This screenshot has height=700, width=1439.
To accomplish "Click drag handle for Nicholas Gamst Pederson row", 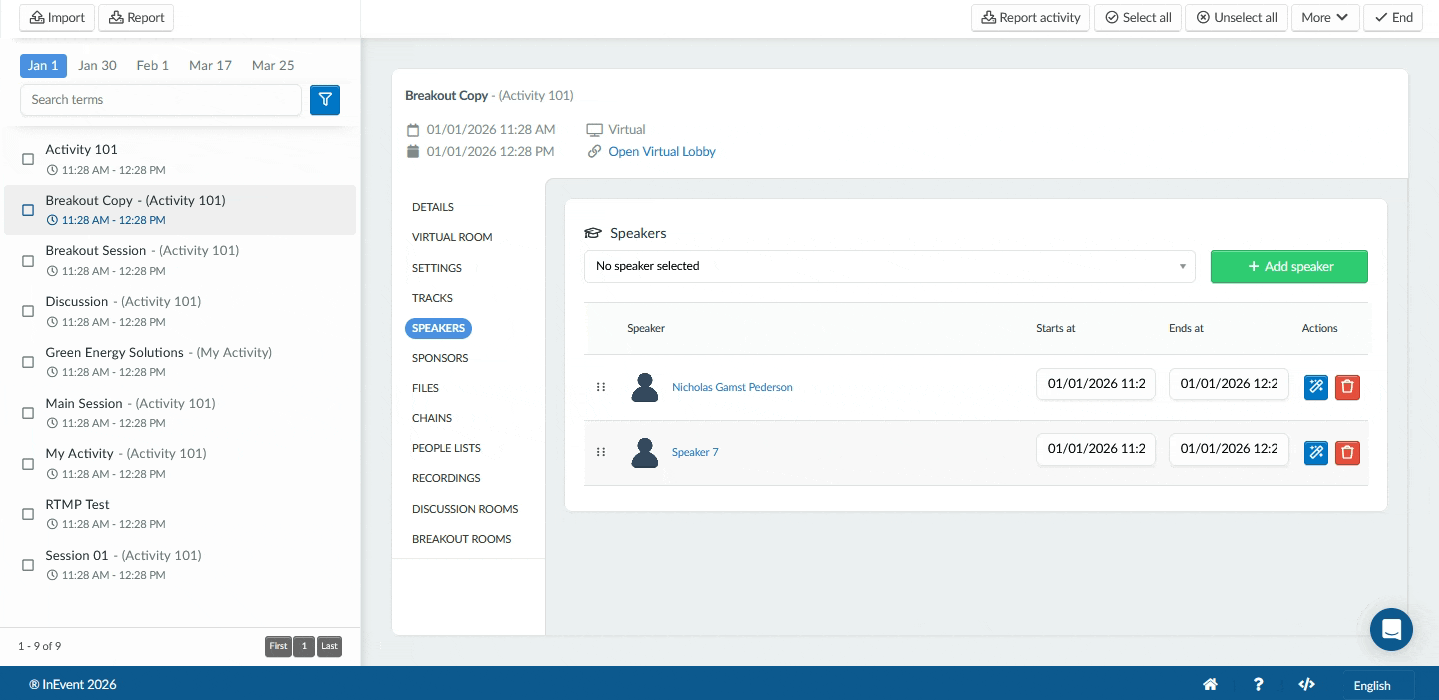I will [601, 387].
